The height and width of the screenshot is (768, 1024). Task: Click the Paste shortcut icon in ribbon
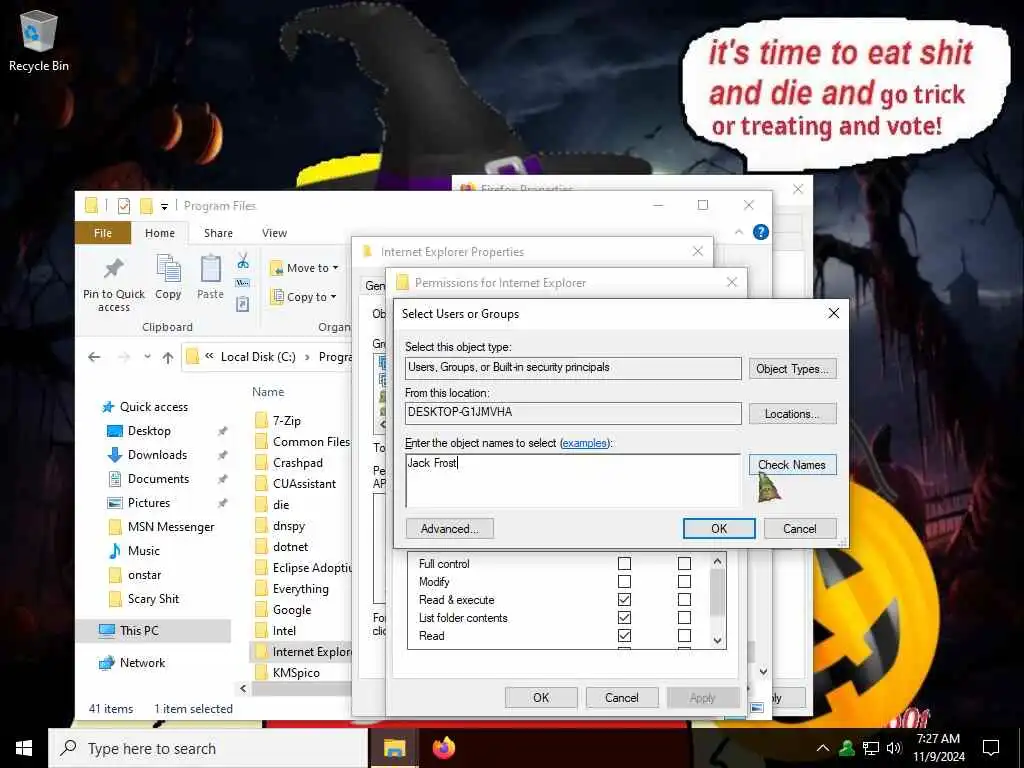[243, 304]
